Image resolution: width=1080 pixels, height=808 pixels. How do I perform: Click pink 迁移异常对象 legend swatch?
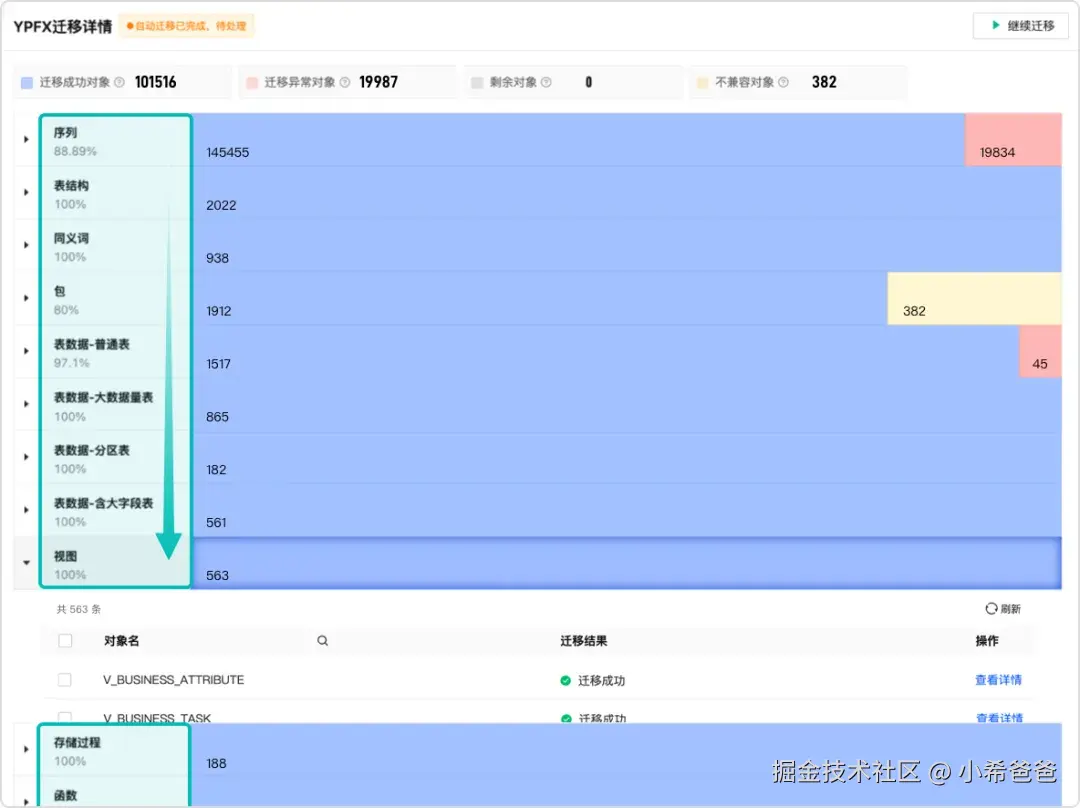pyautogui.click(x=252, y=83)
